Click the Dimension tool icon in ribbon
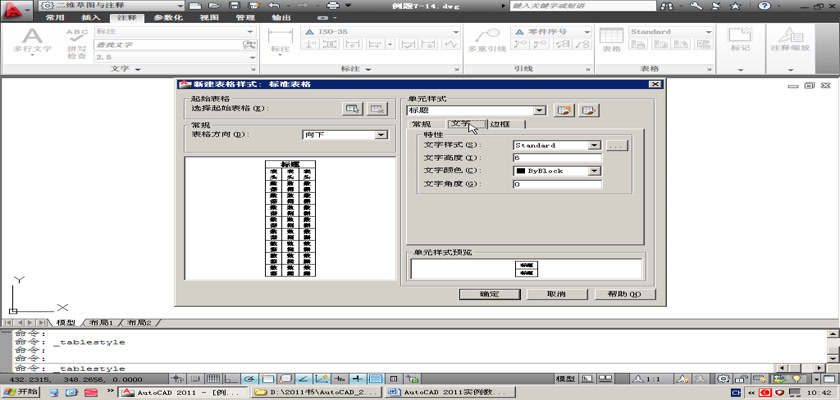 point(280,36)
